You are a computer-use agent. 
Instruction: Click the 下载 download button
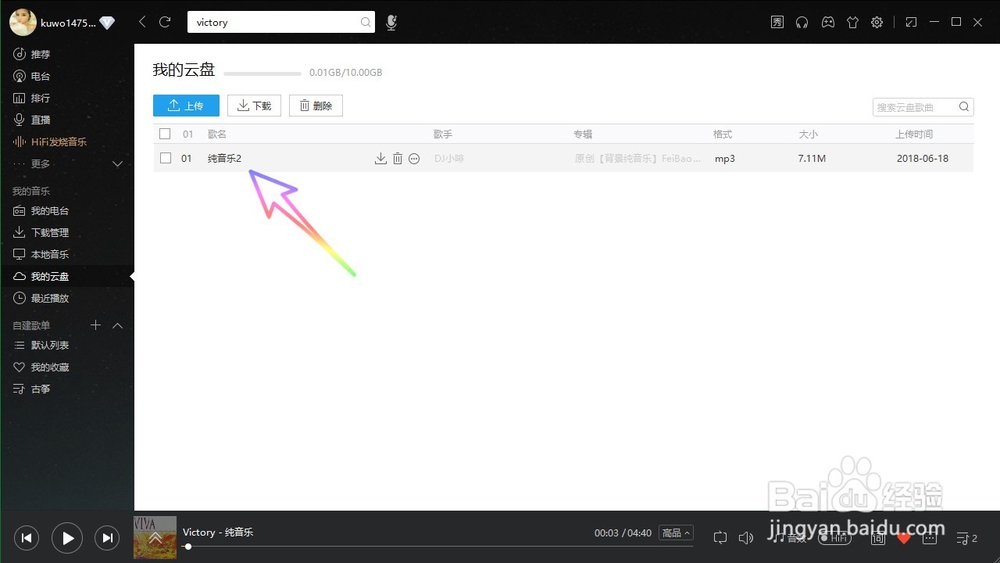pyautogui.click(x=254, y=105)
